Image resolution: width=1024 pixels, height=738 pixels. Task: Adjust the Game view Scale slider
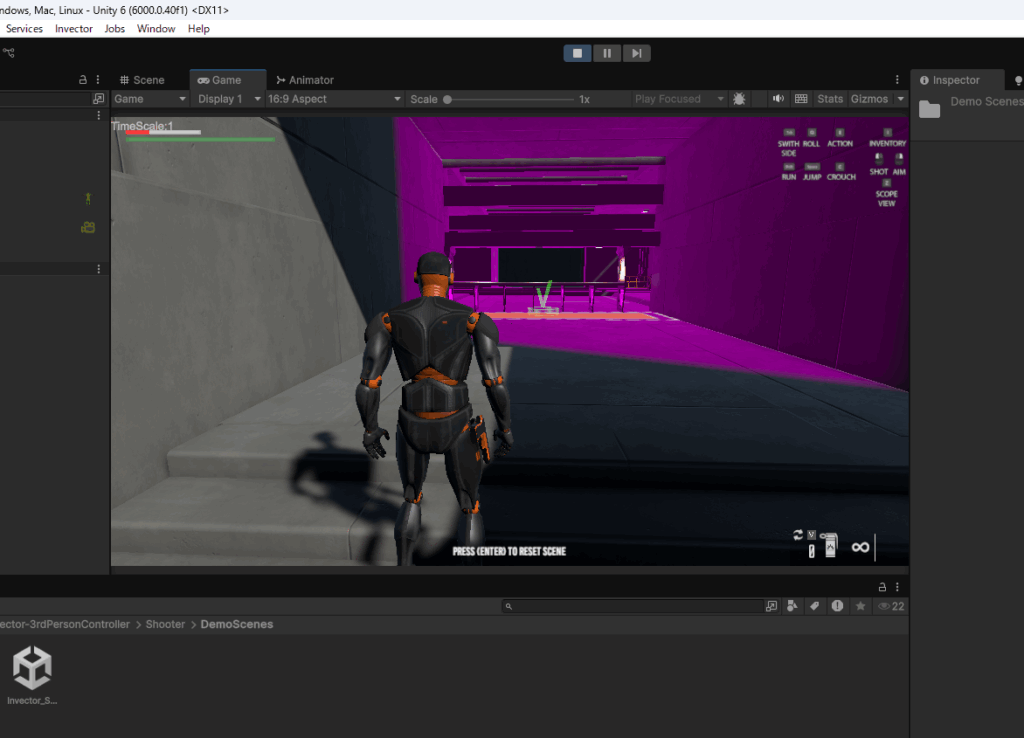point(448,99)
